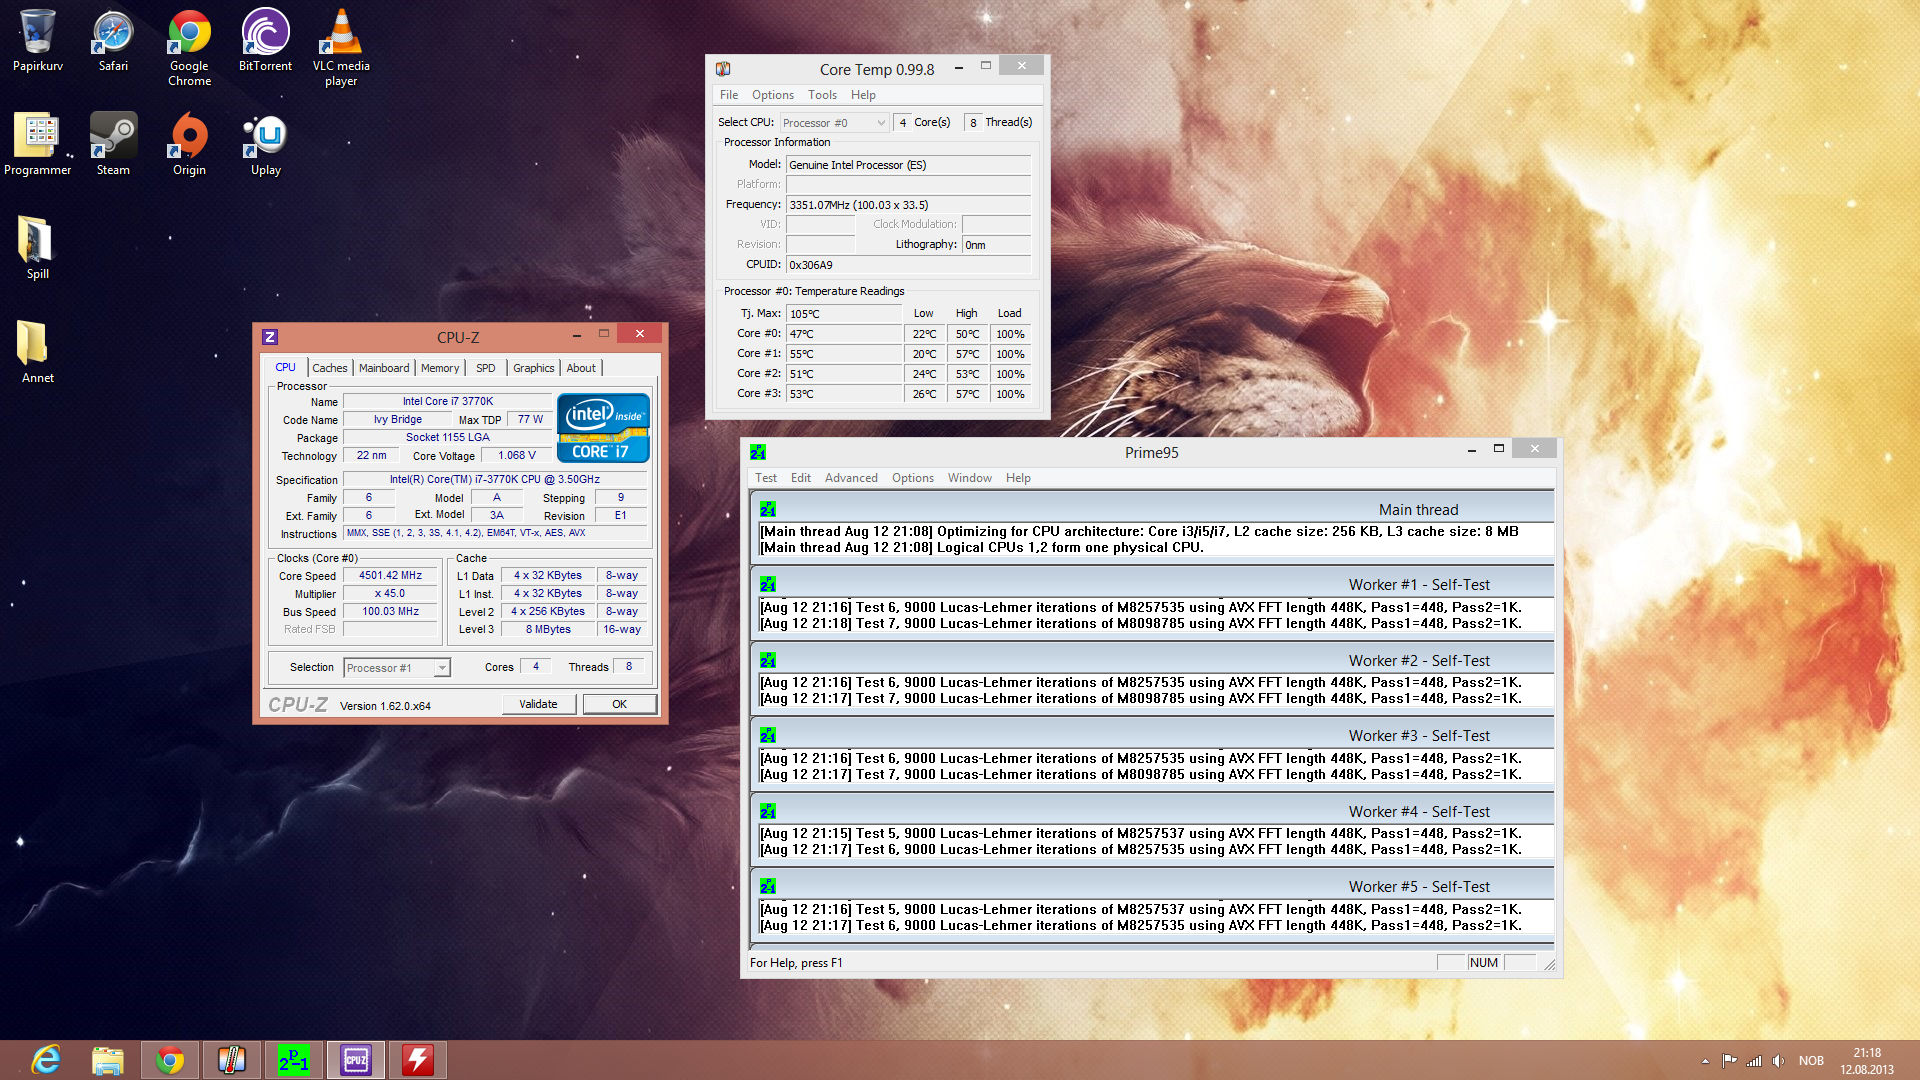1920x1080 pixels.
Task: Open the Select CPU dropdown in Core Temp
Action: (x=834, y=123)
